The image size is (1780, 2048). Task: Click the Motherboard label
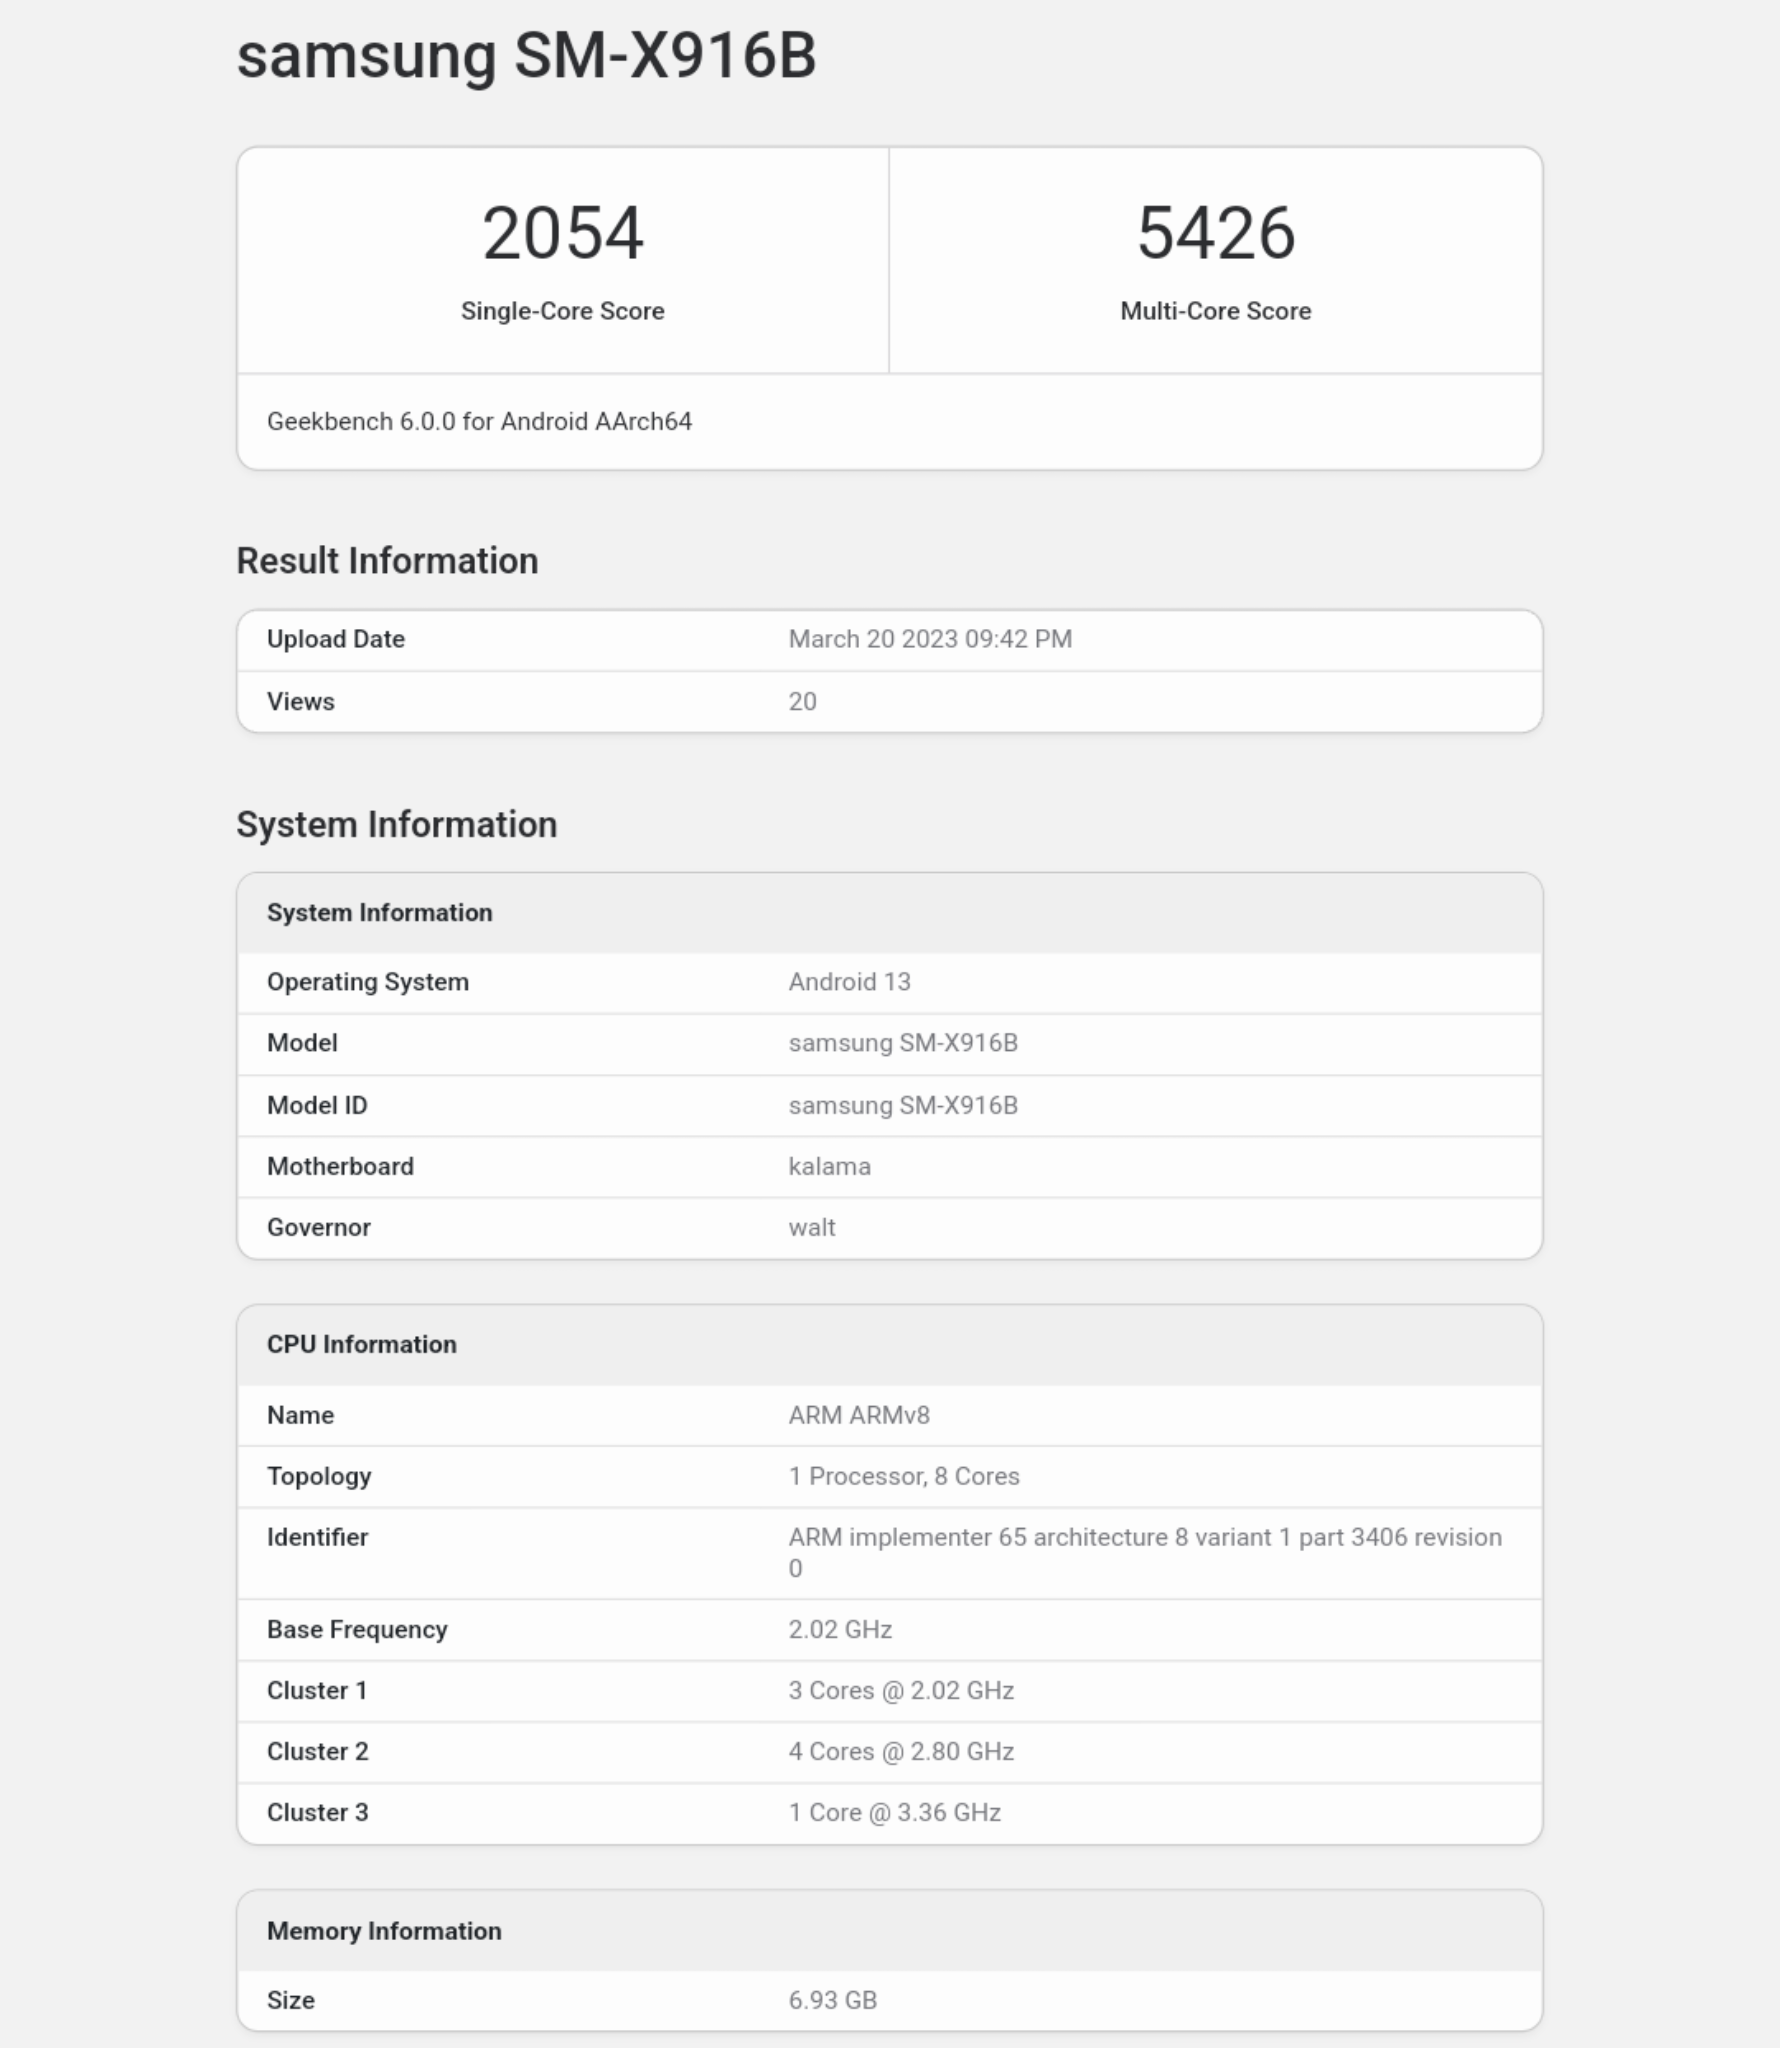click(x=340, y=1166)
